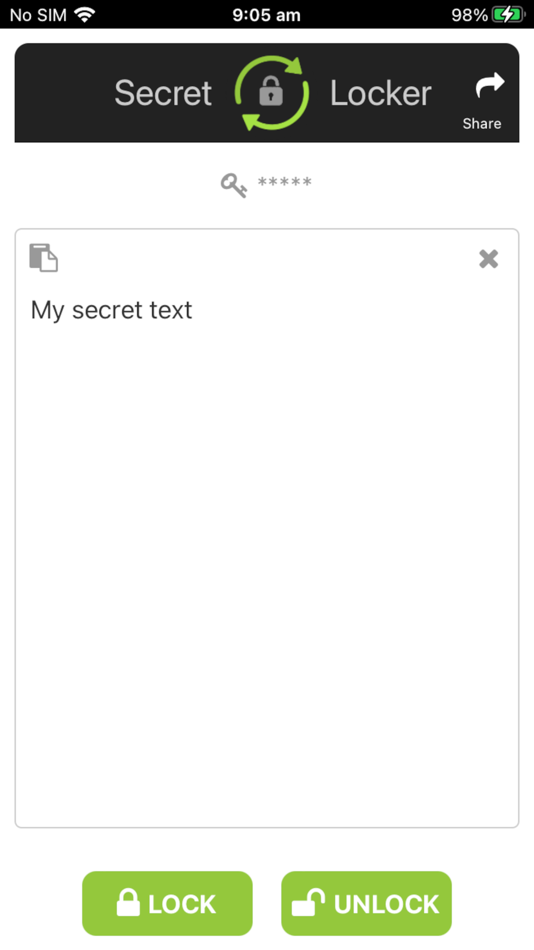Image resolution: width=534 pixels, height=950 pixels.
Task: Tap the LOCK button
Action: click(167, 903)
